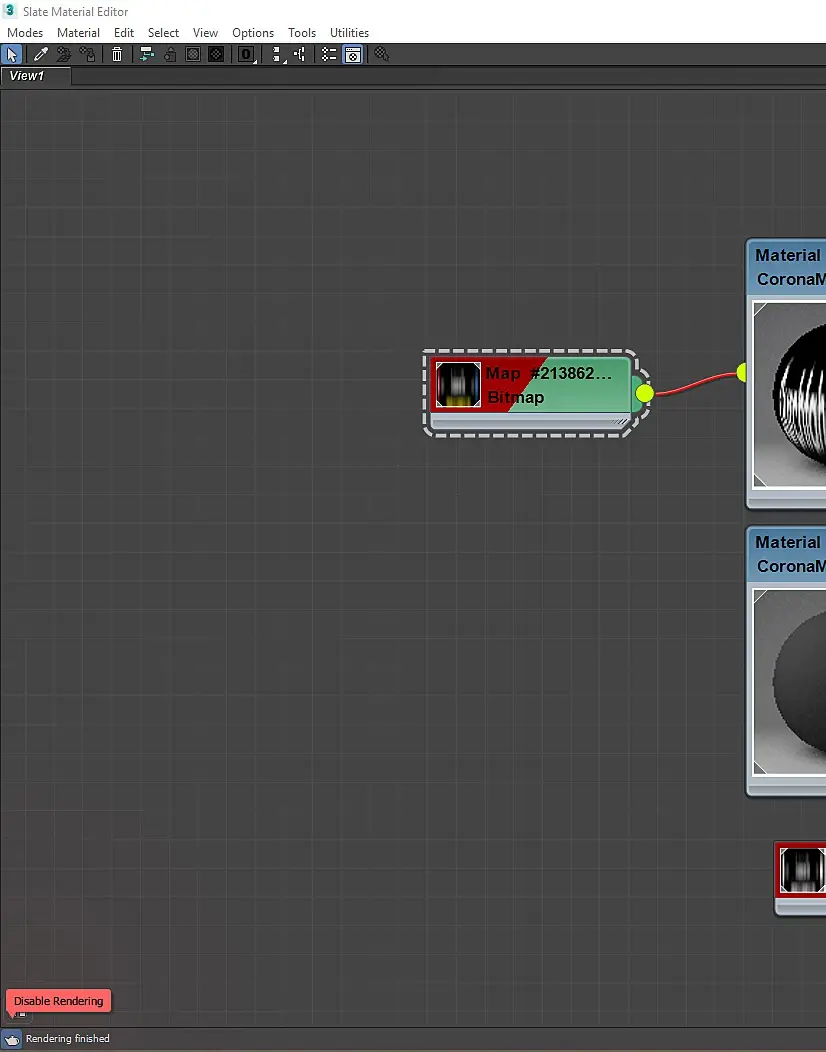Click Select by Material icon

click(x=382, y=54)
